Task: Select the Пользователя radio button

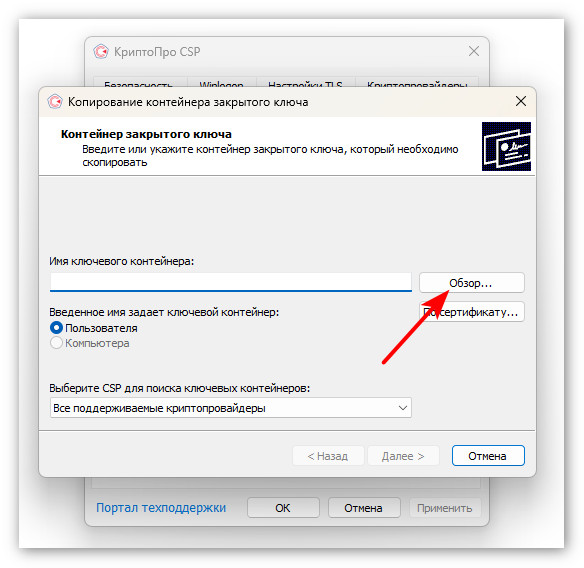Action: 56,328
